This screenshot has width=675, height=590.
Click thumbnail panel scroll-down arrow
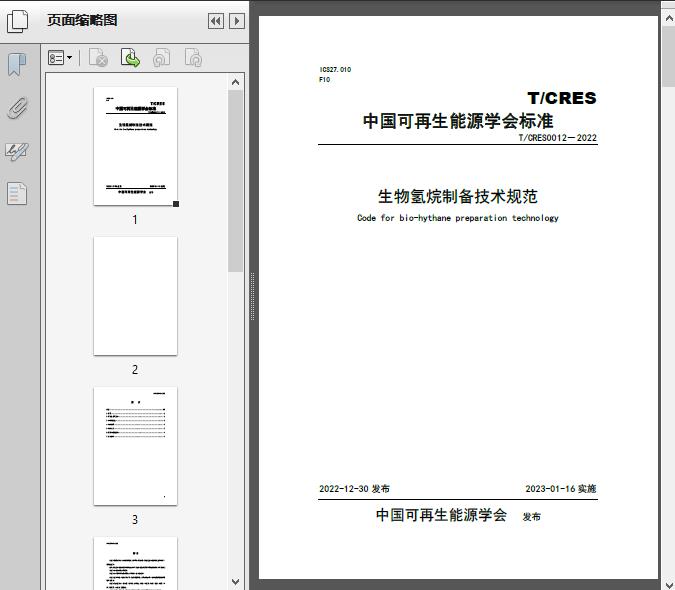[235, 582]
